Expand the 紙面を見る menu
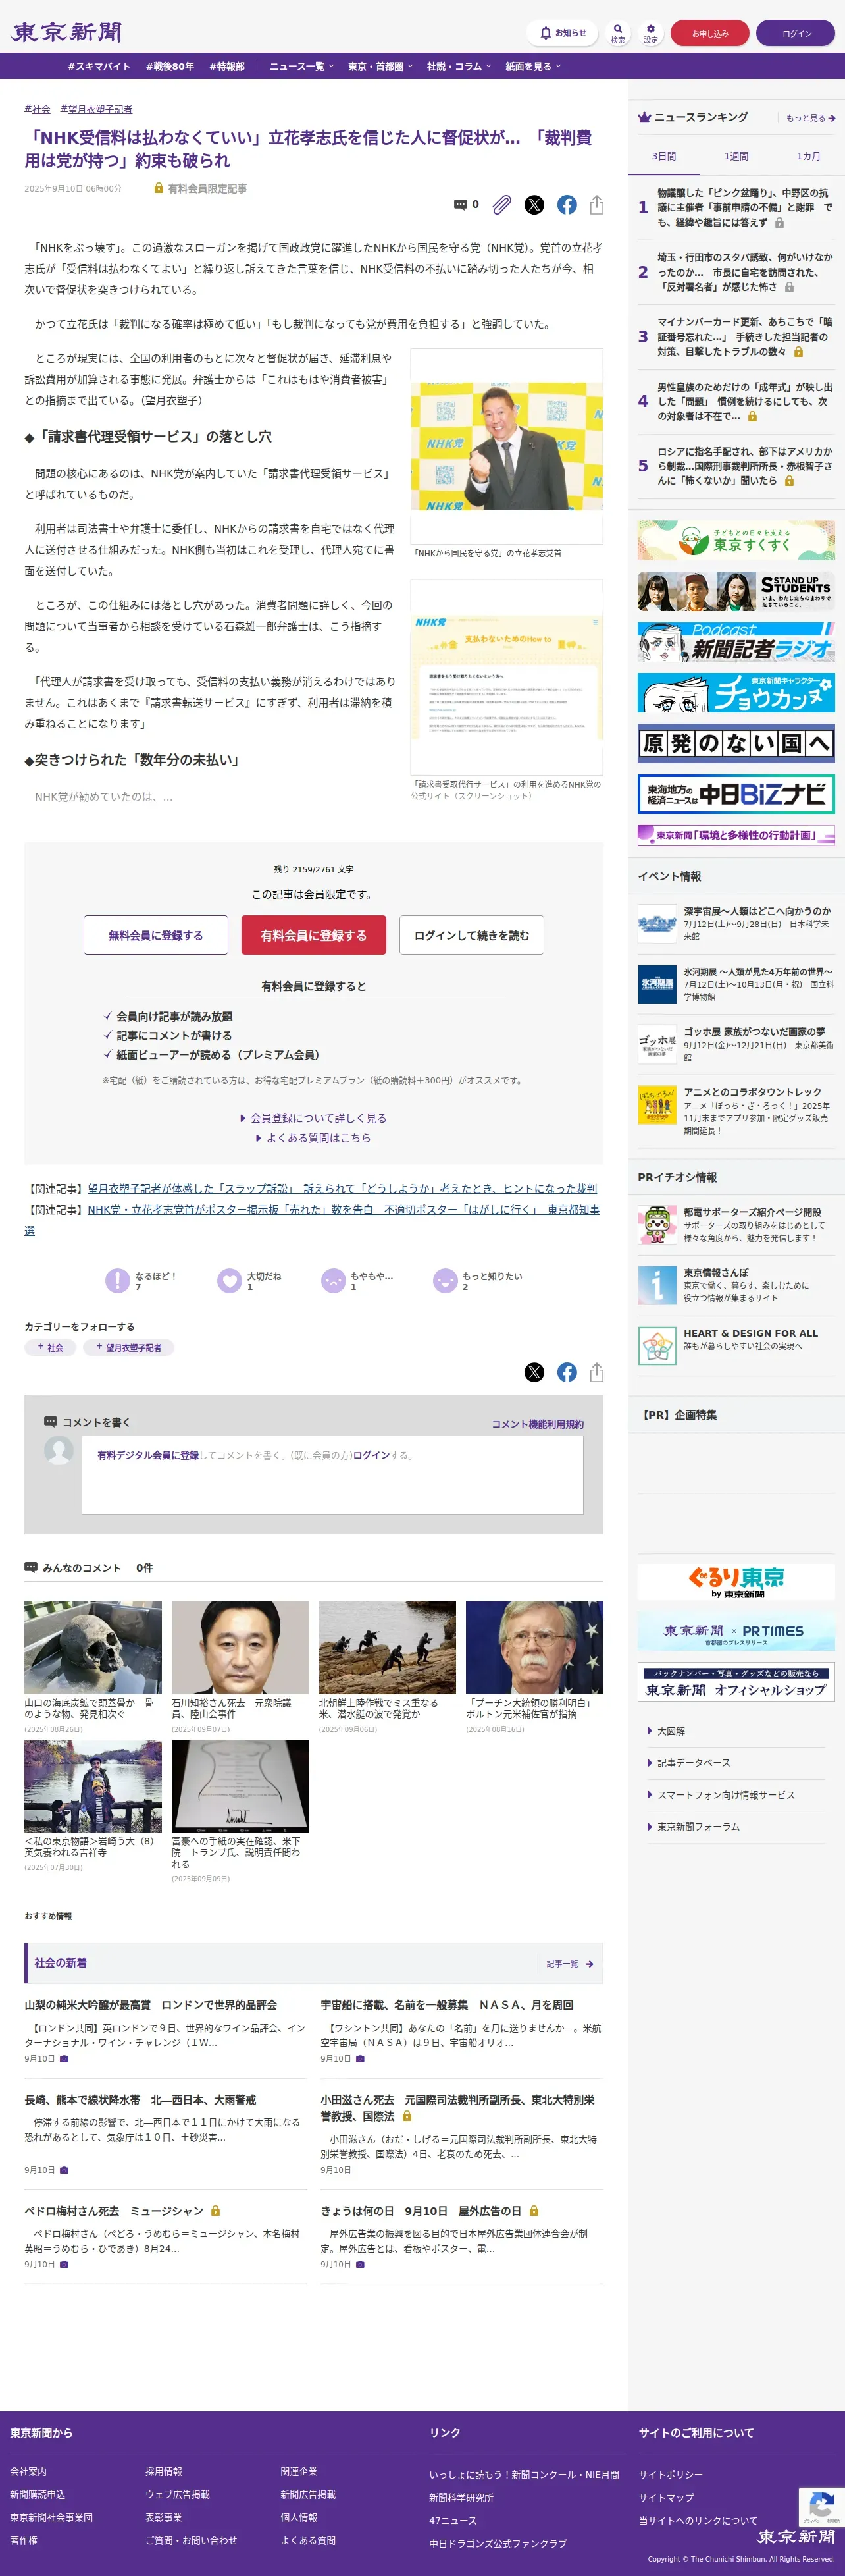The image size is (845, 2576). point(533,66)
